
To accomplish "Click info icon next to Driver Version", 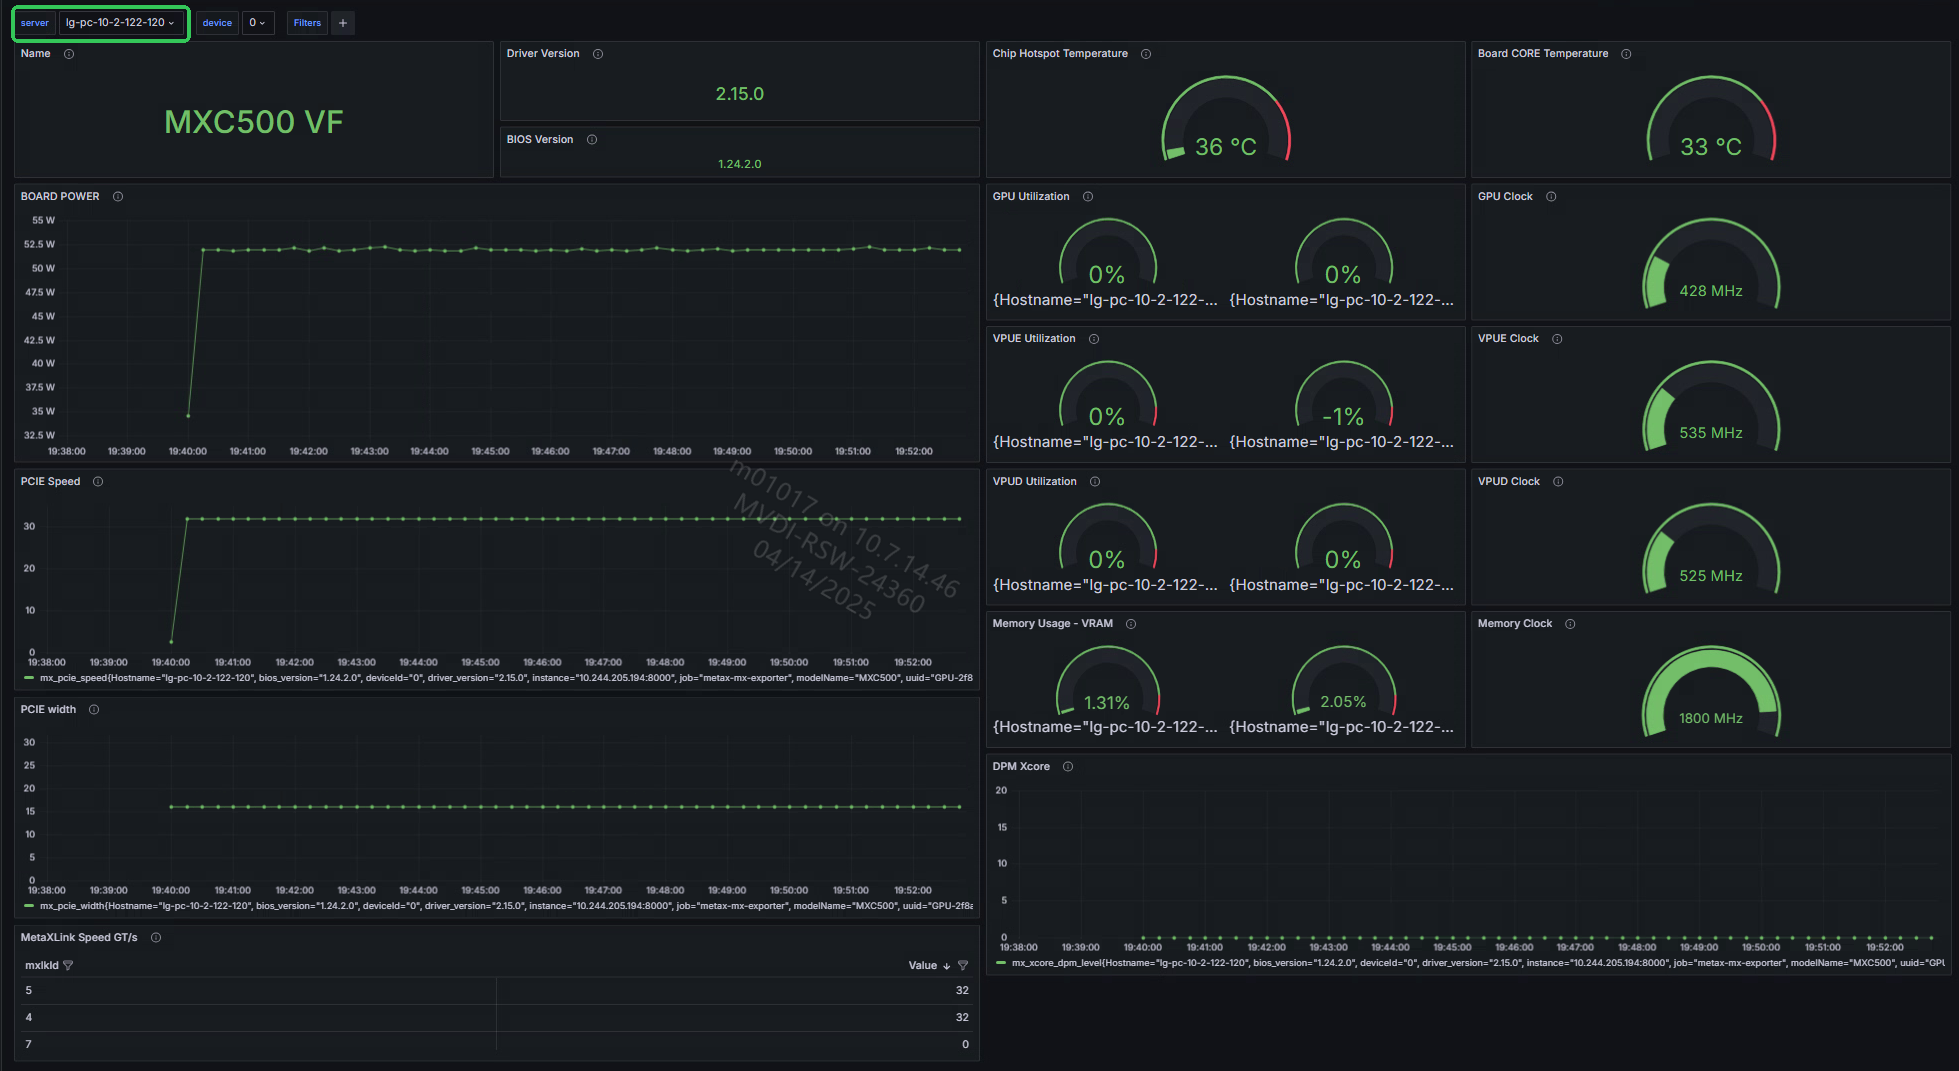I will pos(598,54).
